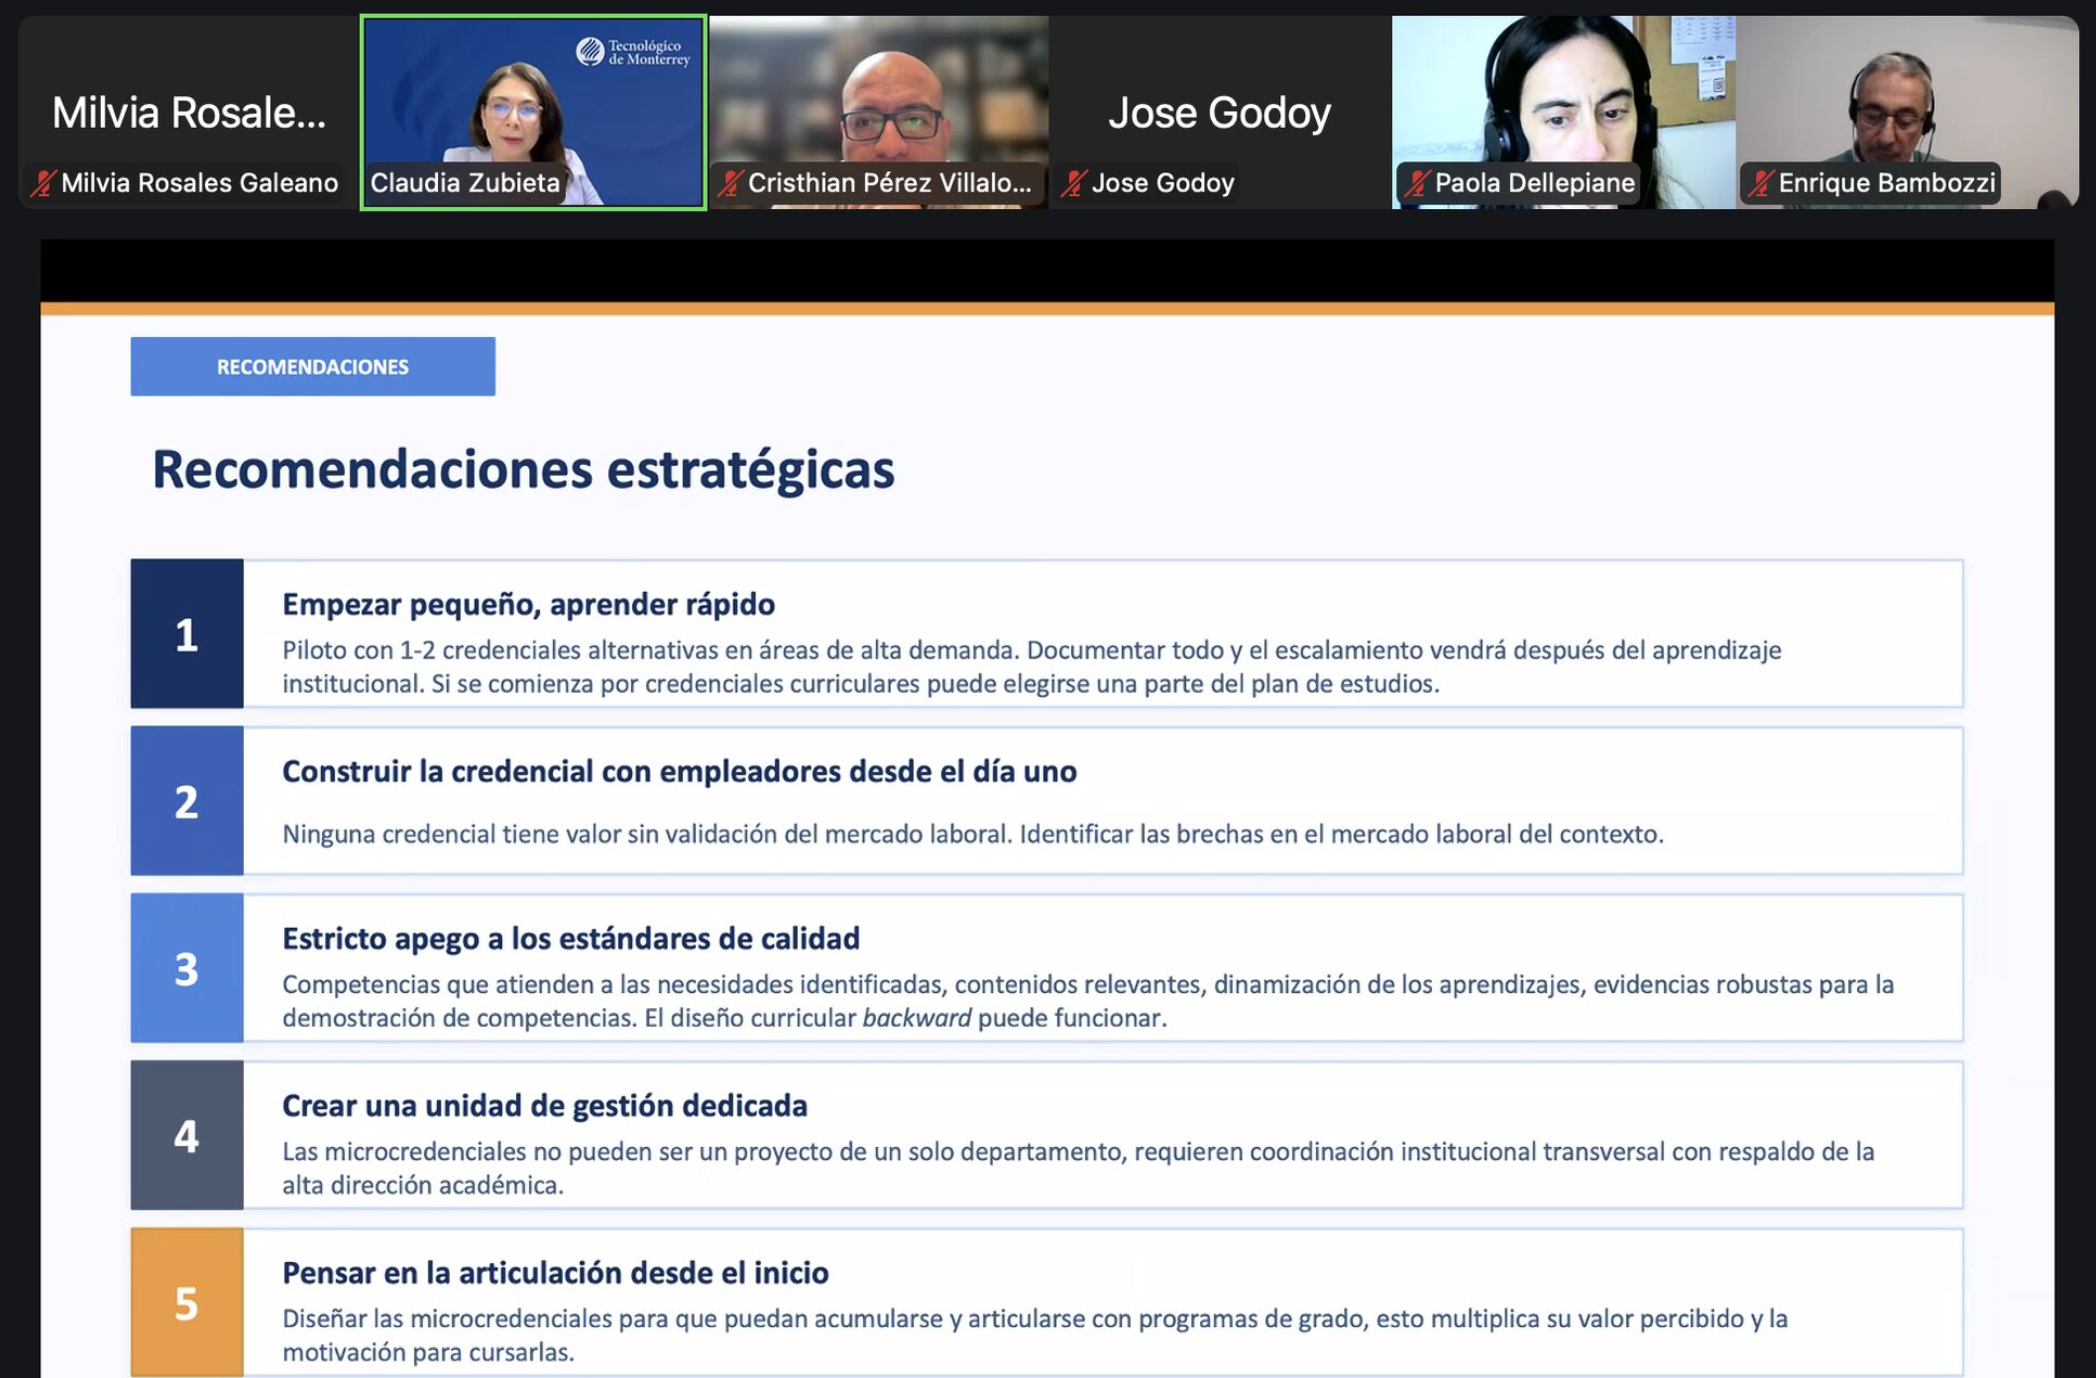Image resolution: width=2096 pixels, height=1378 pixels.
Task: Click the 'Enrique Bambozzi' name label
Action: [x=1886, y=183]
